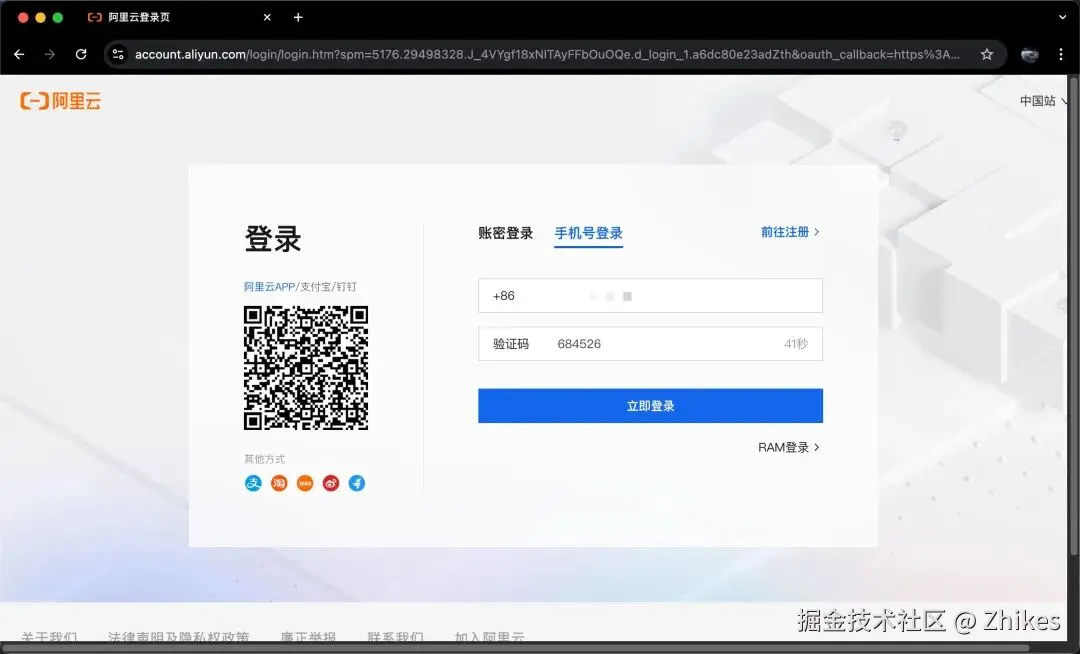The width and height of the screenshot is (1080, 654).
Task: Click the browser address bar URL
Action: pyautogui.click(x=547, y=54)
